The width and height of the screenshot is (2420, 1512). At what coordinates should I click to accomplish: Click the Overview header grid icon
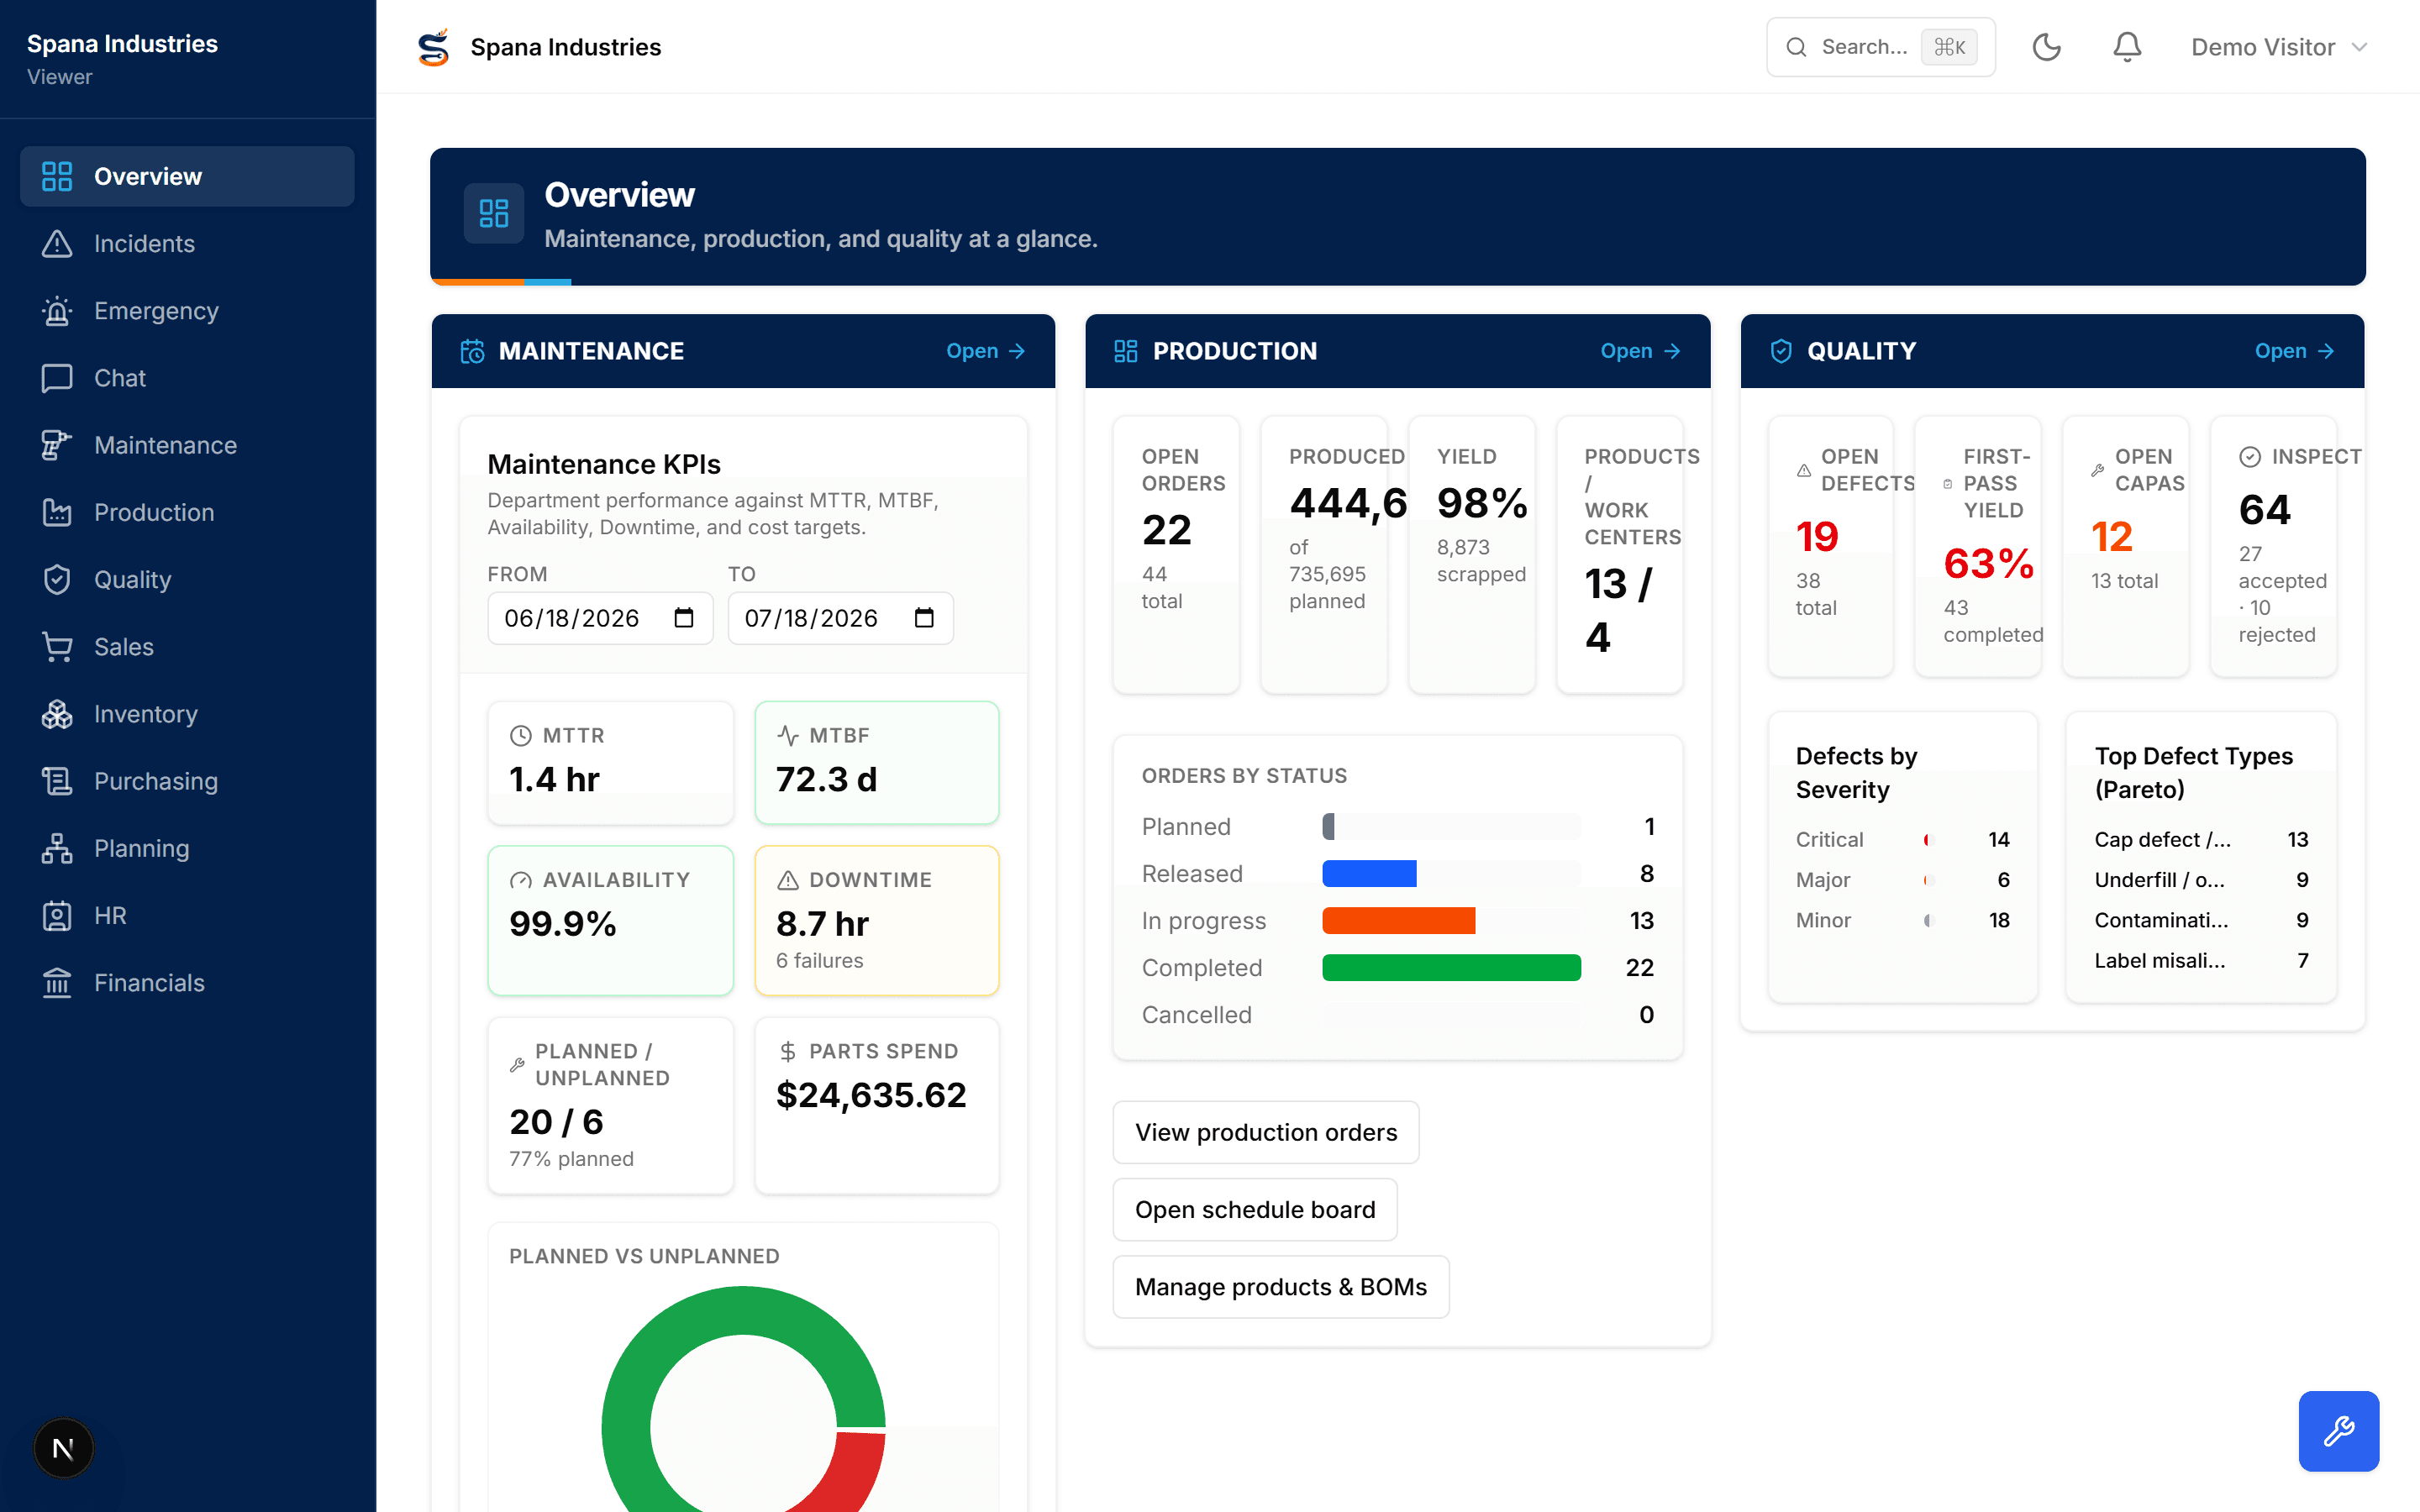point(494,213)
